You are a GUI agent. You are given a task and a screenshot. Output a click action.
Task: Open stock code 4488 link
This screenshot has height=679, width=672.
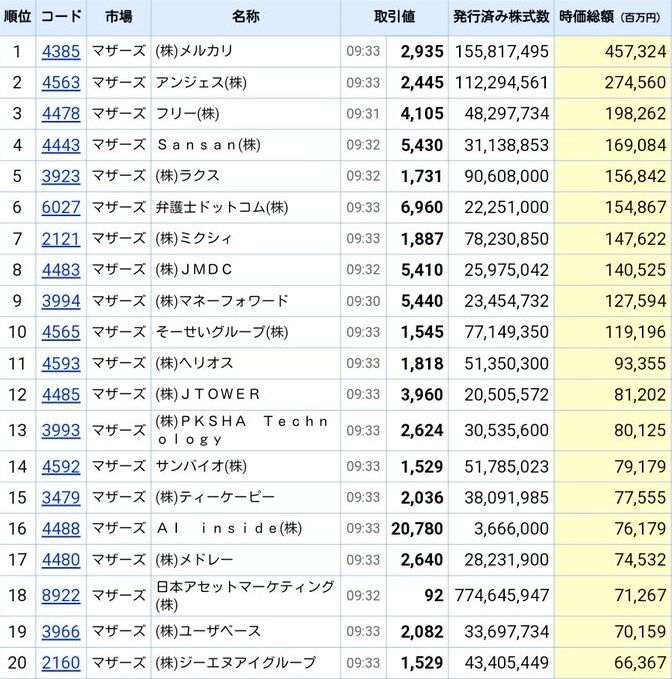tap(61, 529)
